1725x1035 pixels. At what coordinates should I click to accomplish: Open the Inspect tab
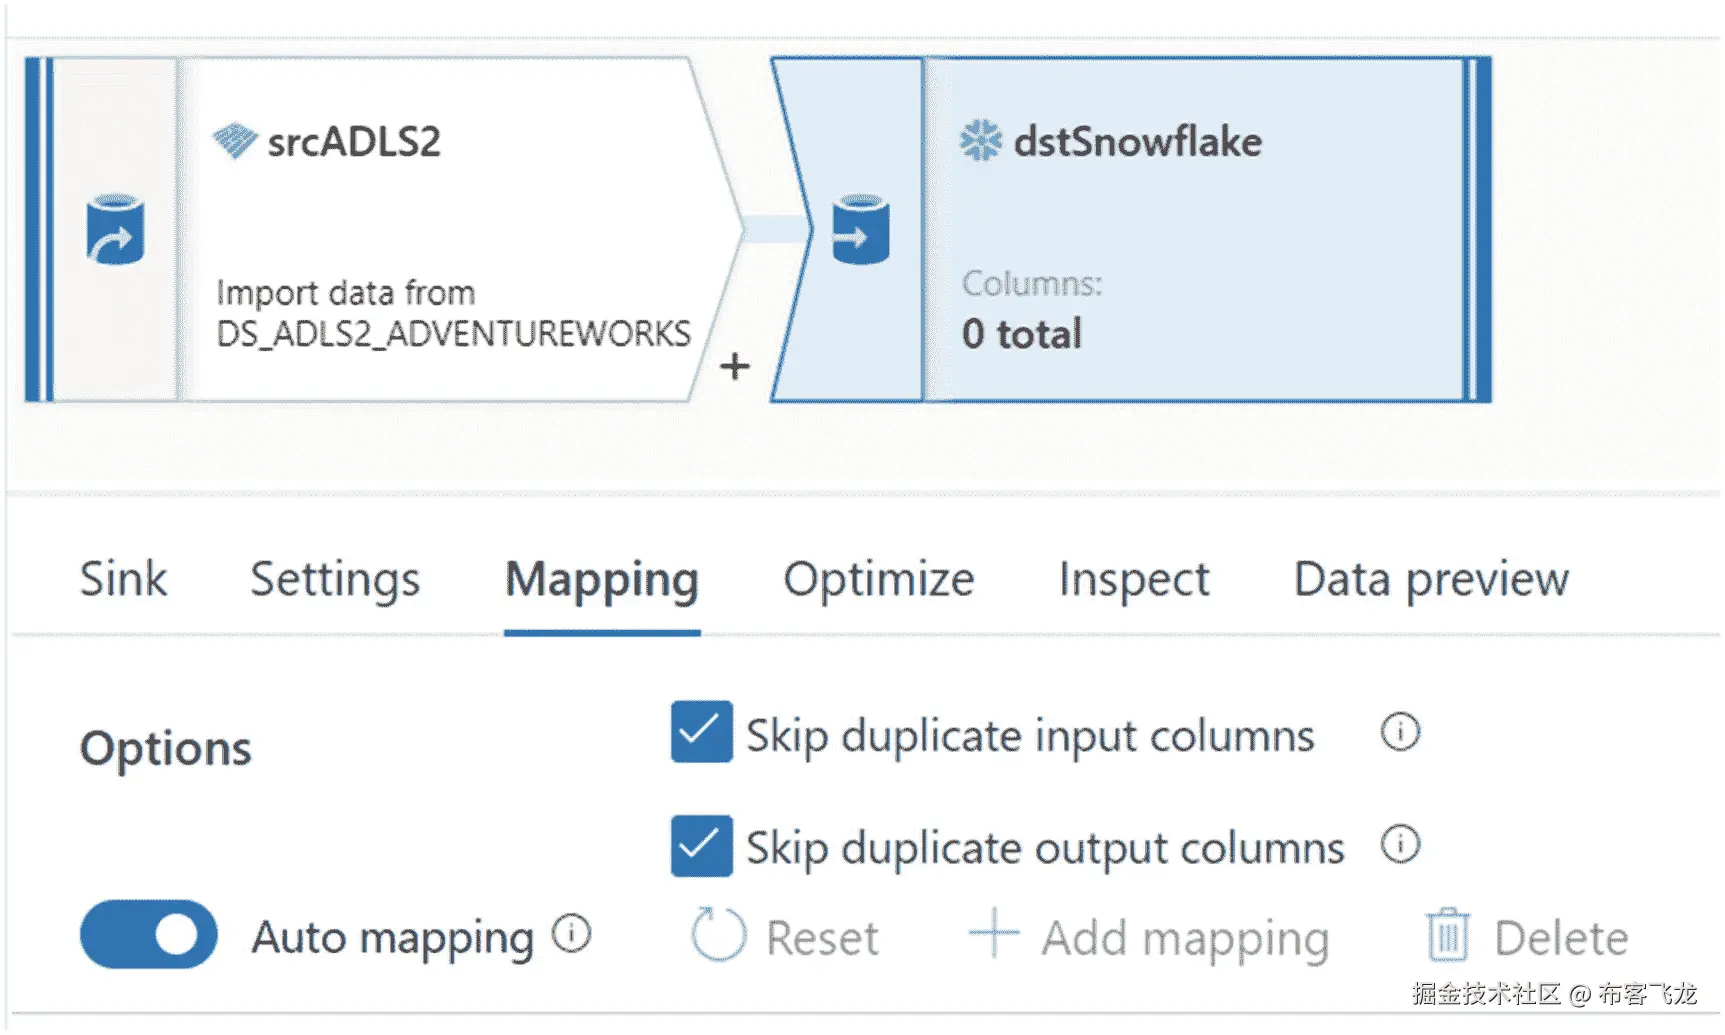tap(1134, 580)
